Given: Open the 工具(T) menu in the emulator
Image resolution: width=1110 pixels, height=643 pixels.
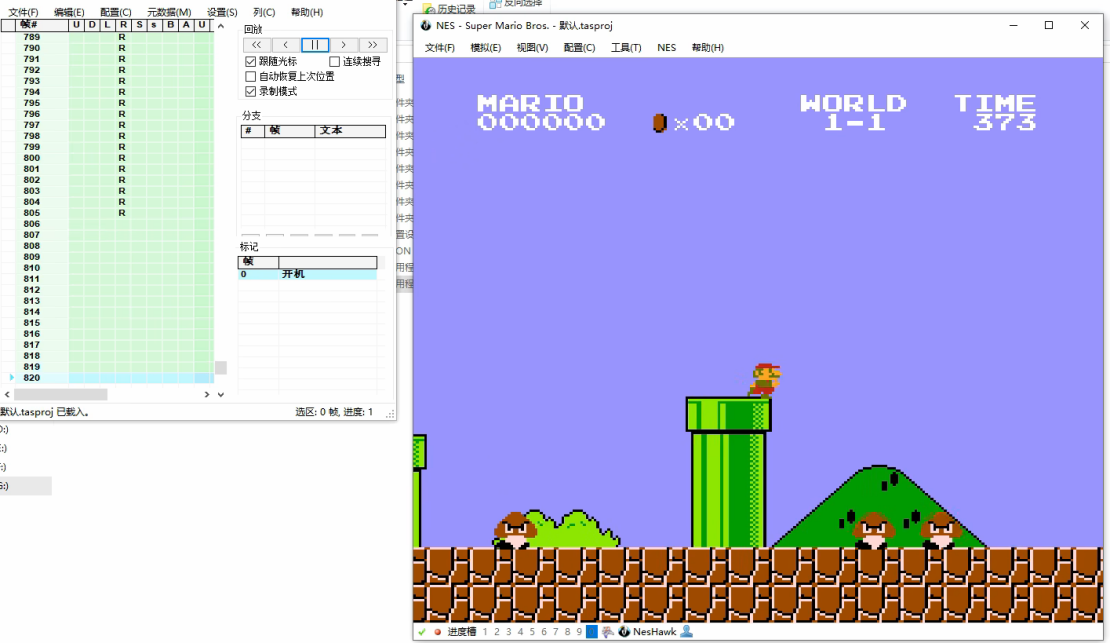Looking at the screenshot, I should click(x=626, y=47).
